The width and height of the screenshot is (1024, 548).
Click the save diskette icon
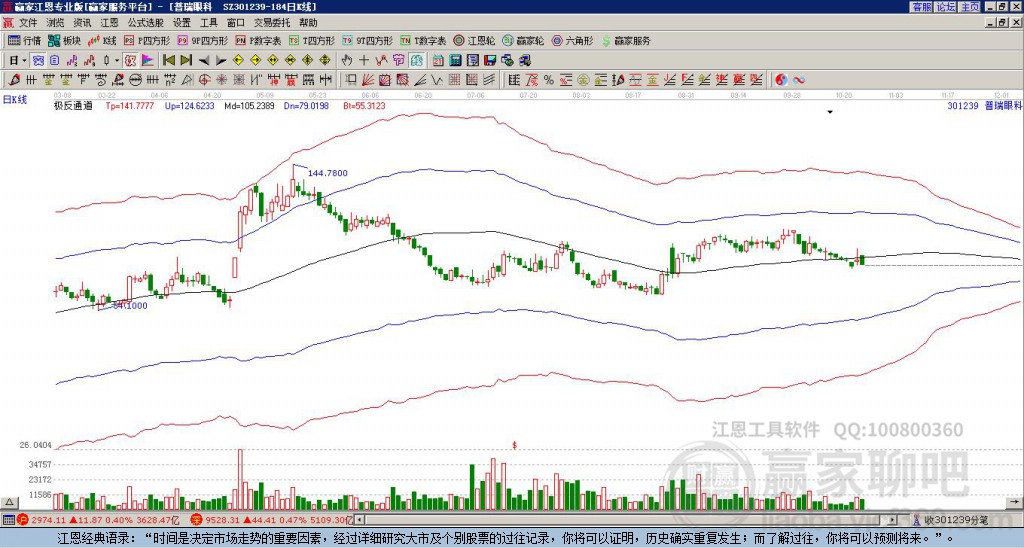click(x=490, y=60)
